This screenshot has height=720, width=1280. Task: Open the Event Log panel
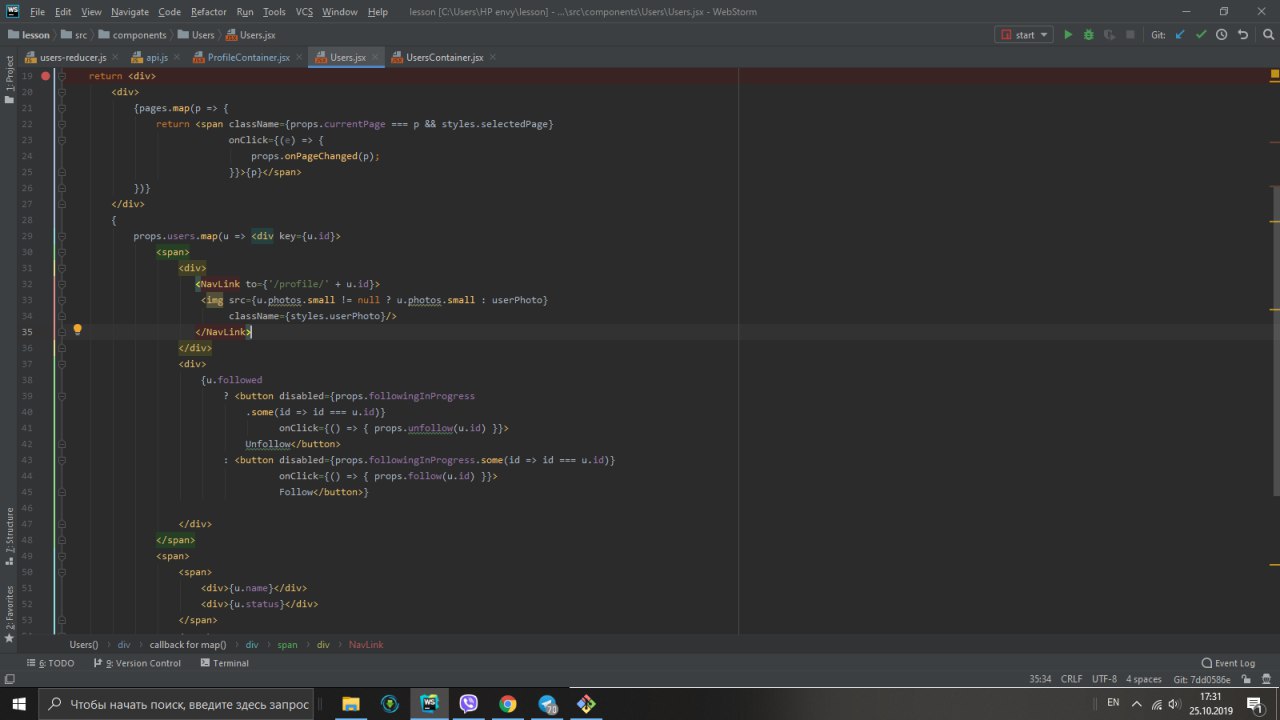[1228, 663]
